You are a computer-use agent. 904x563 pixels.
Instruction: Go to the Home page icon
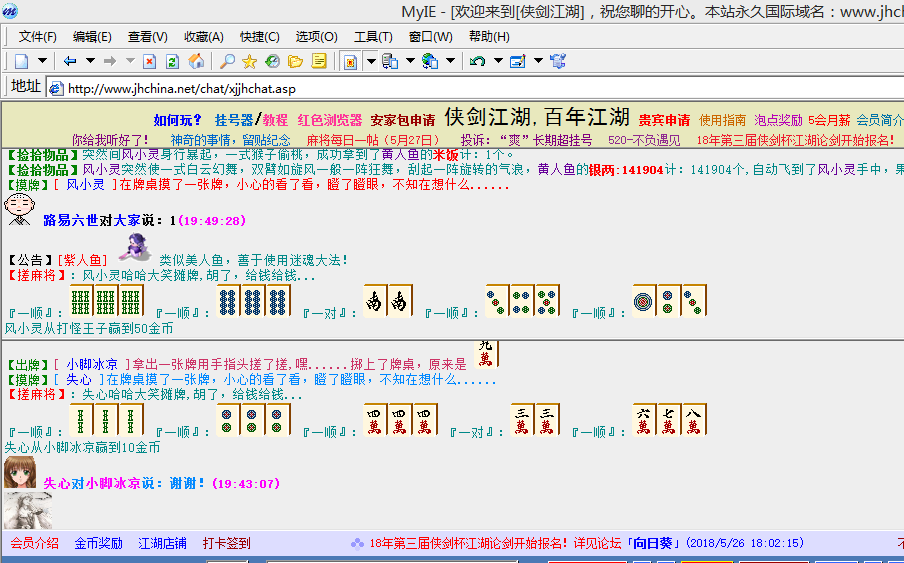[196, 61]
